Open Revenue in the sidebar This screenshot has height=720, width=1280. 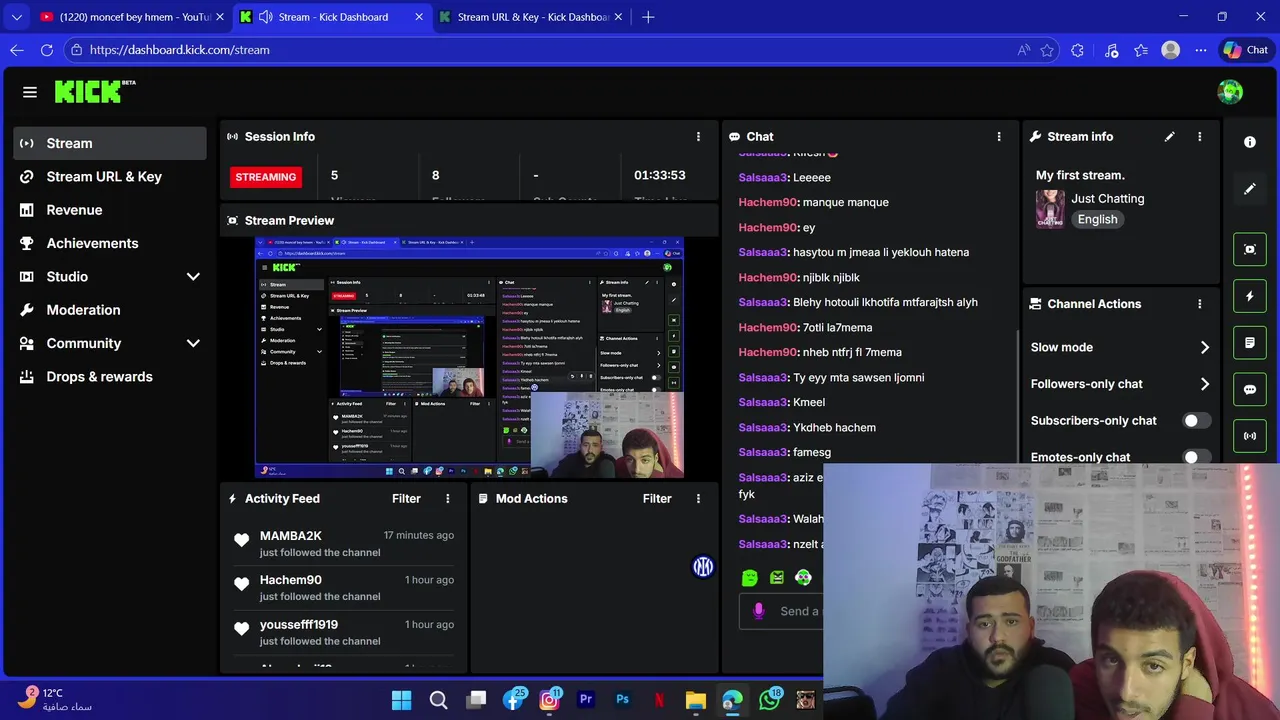click(x=110, y=210)
